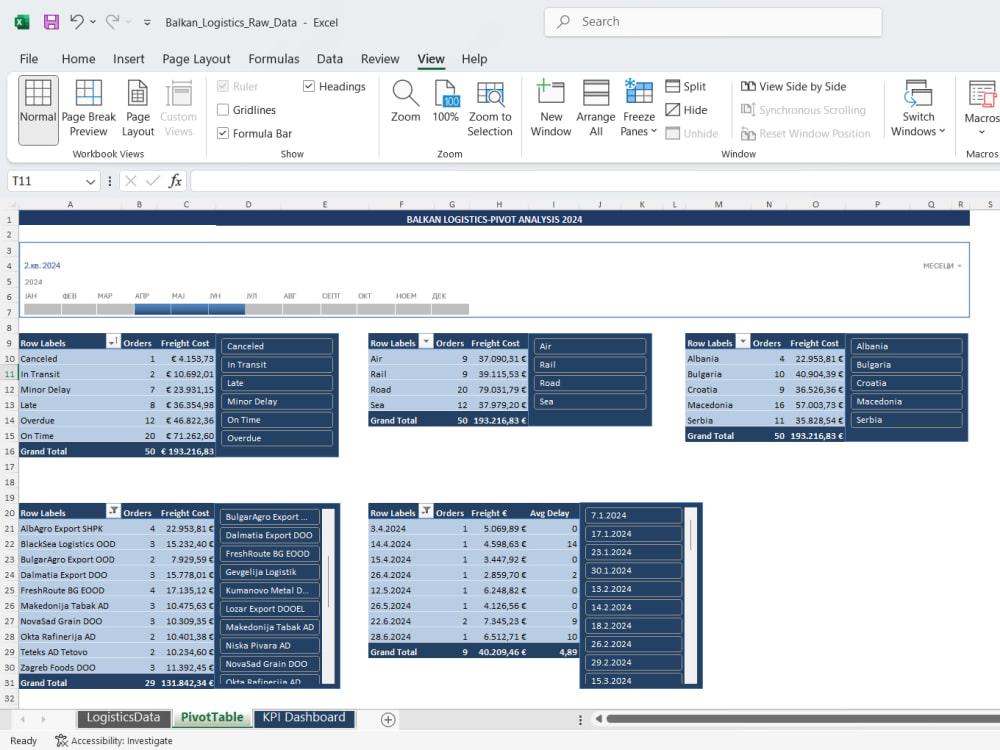1000x750 pixels.
Task: Split the worksheet window
Action: tap(686, 86)
